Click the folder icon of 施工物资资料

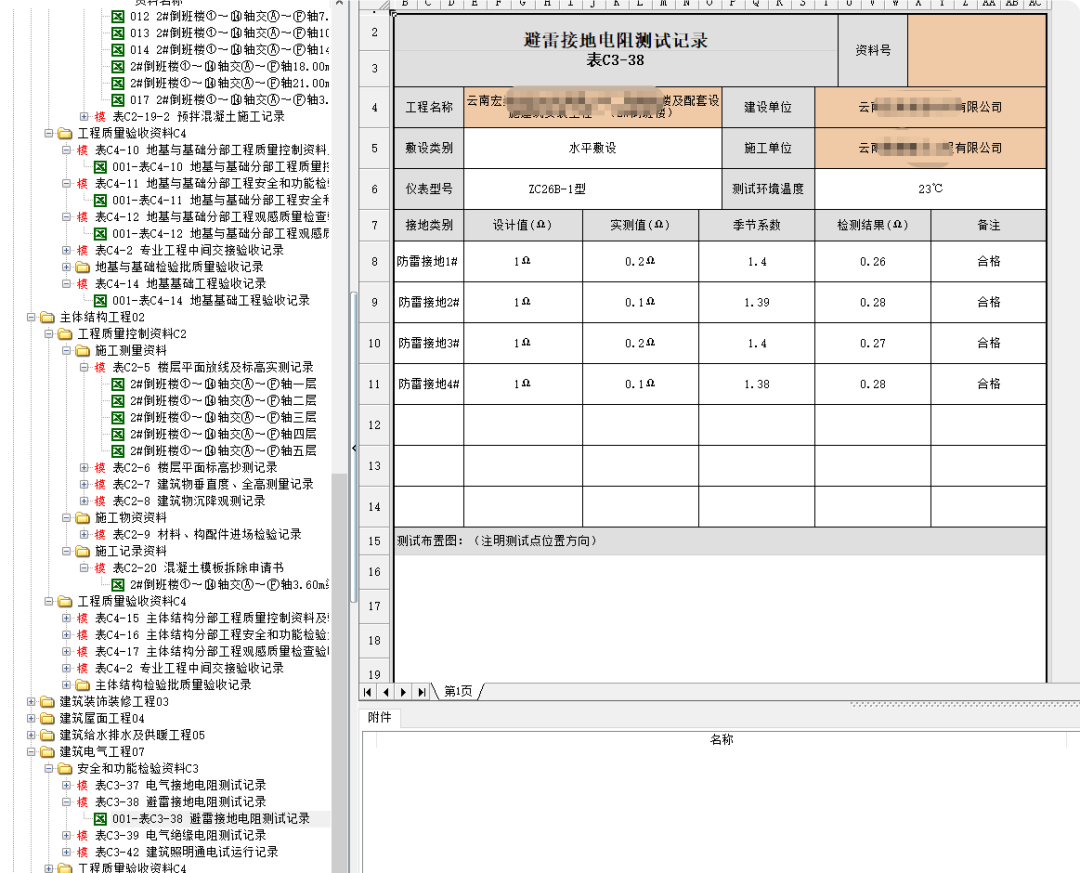point(83,517)
